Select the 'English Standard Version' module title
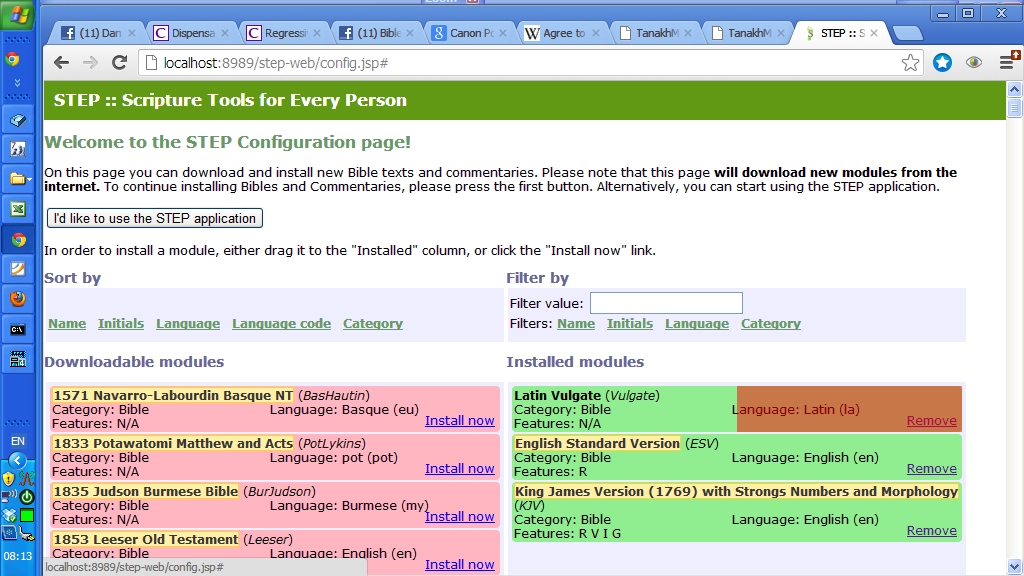1024x576 pixels. (598, 443)
